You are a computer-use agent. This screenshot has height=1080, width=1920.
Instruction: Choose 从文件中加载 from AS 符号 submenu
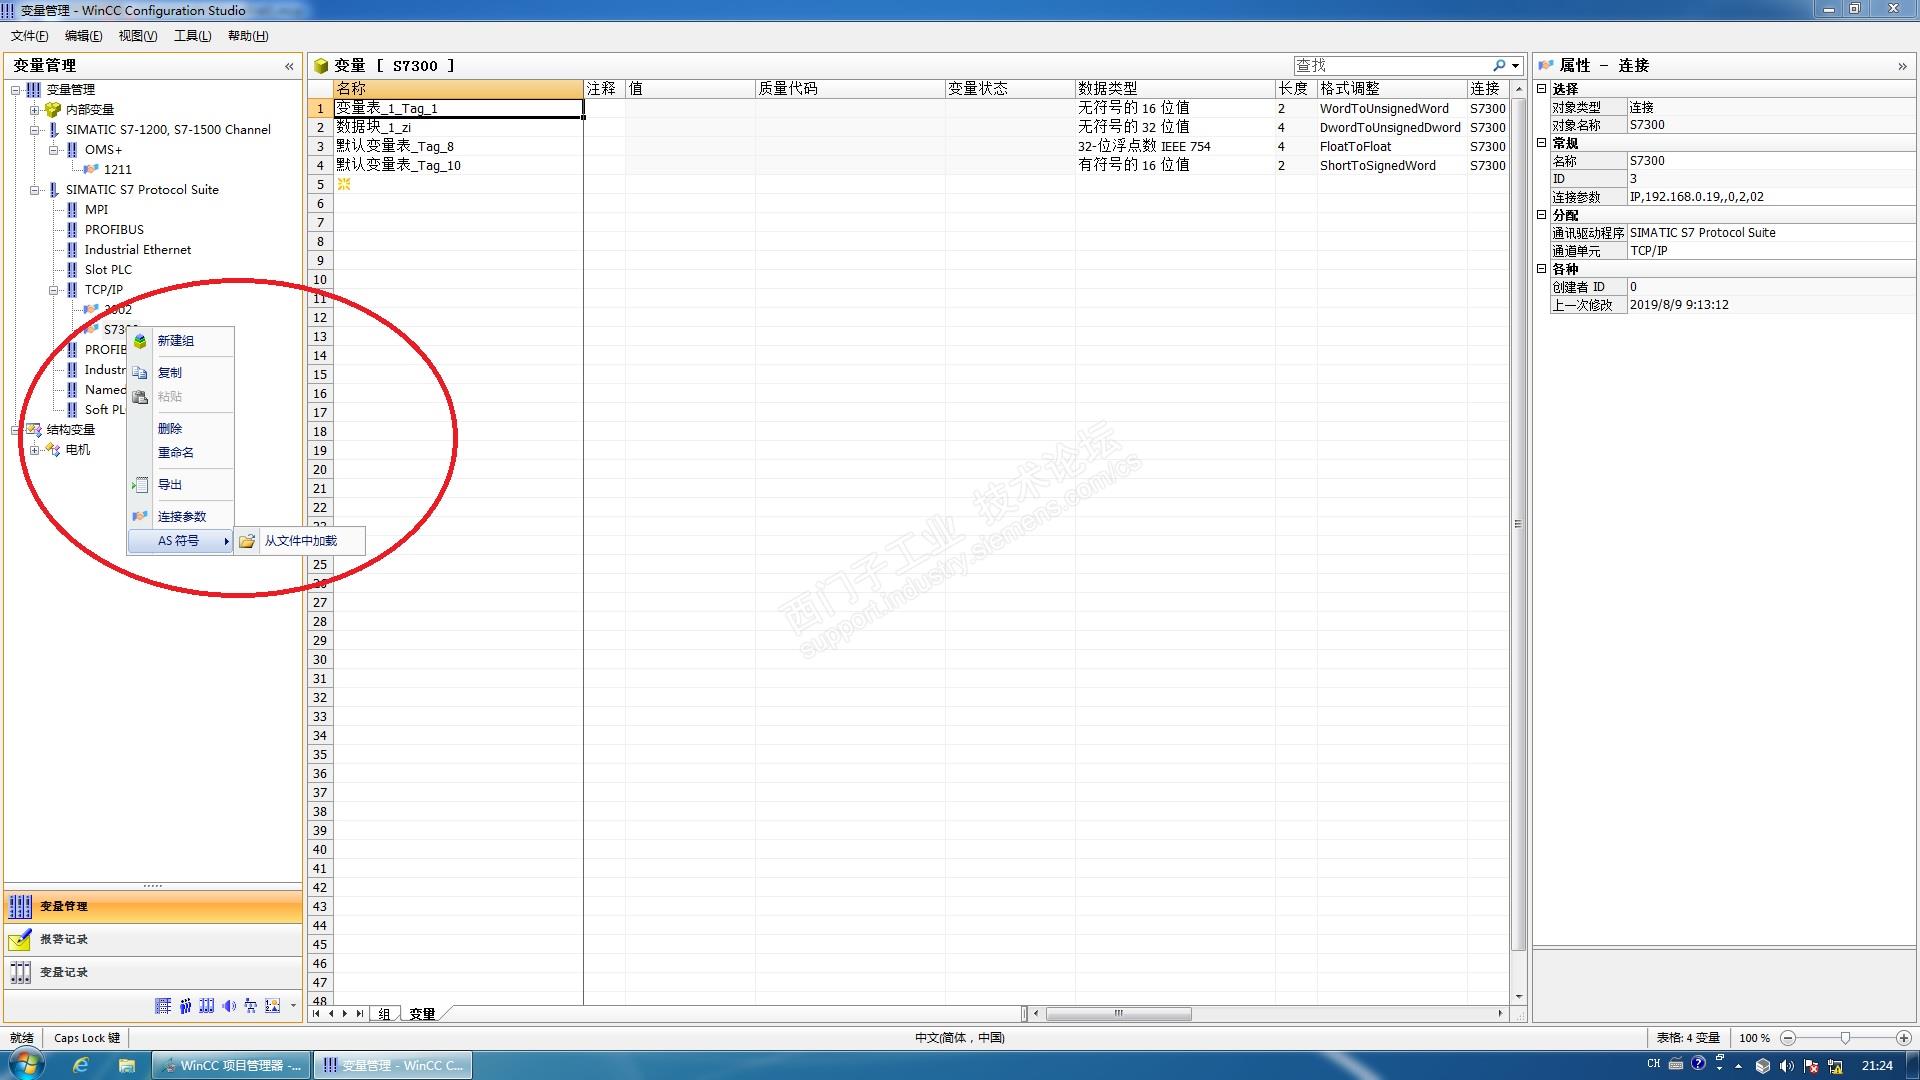pyautogui.click(x=300, y=541)
